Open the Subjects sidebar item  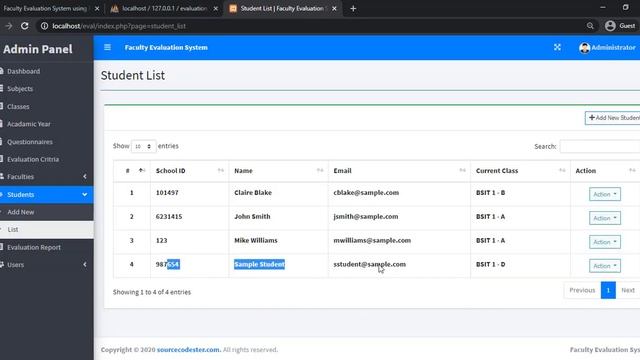point(47,89)
